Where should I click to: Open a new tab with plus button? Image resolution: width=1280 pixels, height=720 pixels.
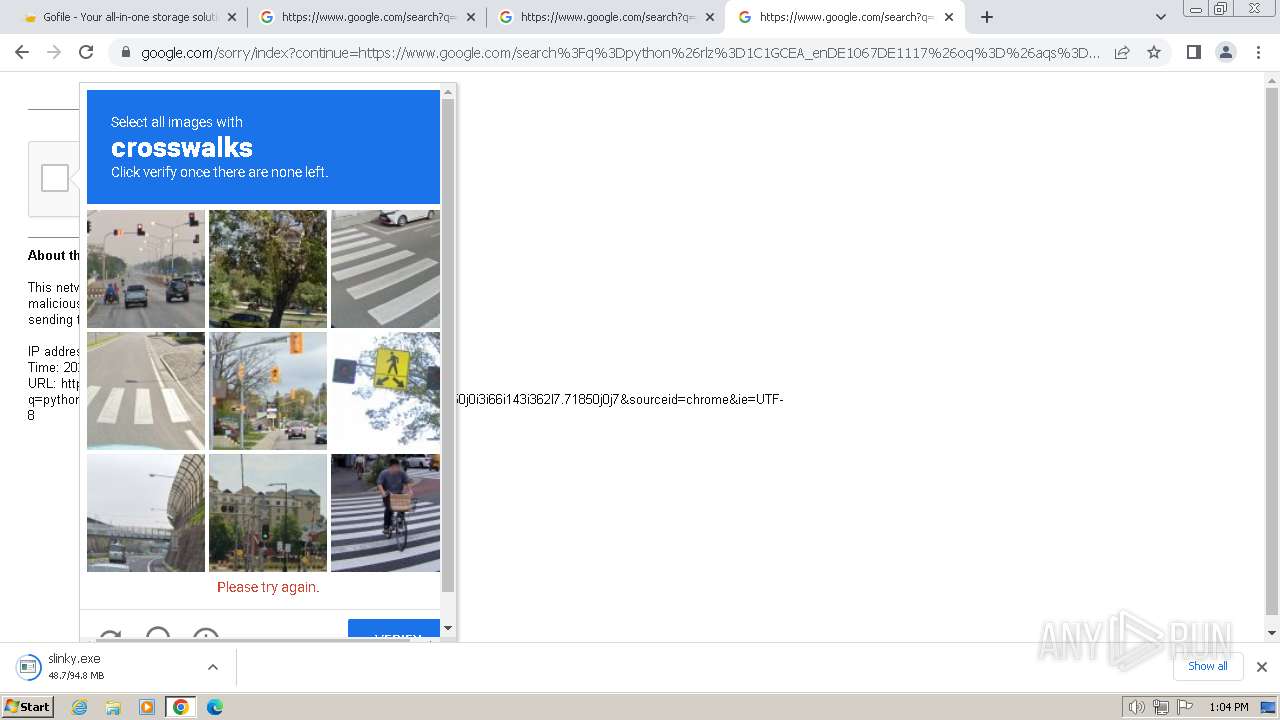(987, 17)
